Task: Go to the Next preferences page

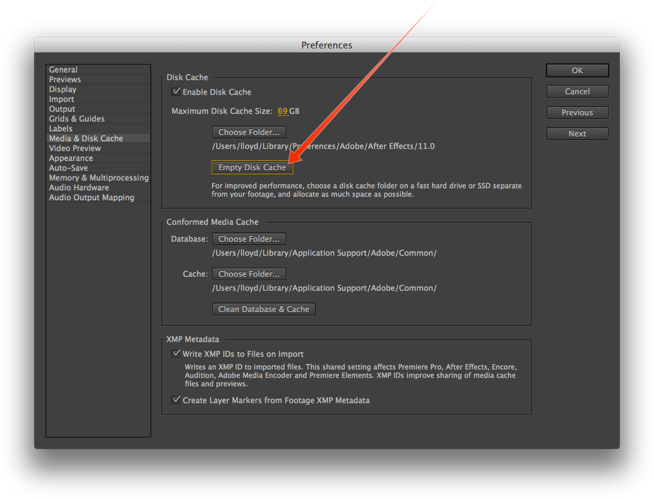Action: tap(577, 134)
